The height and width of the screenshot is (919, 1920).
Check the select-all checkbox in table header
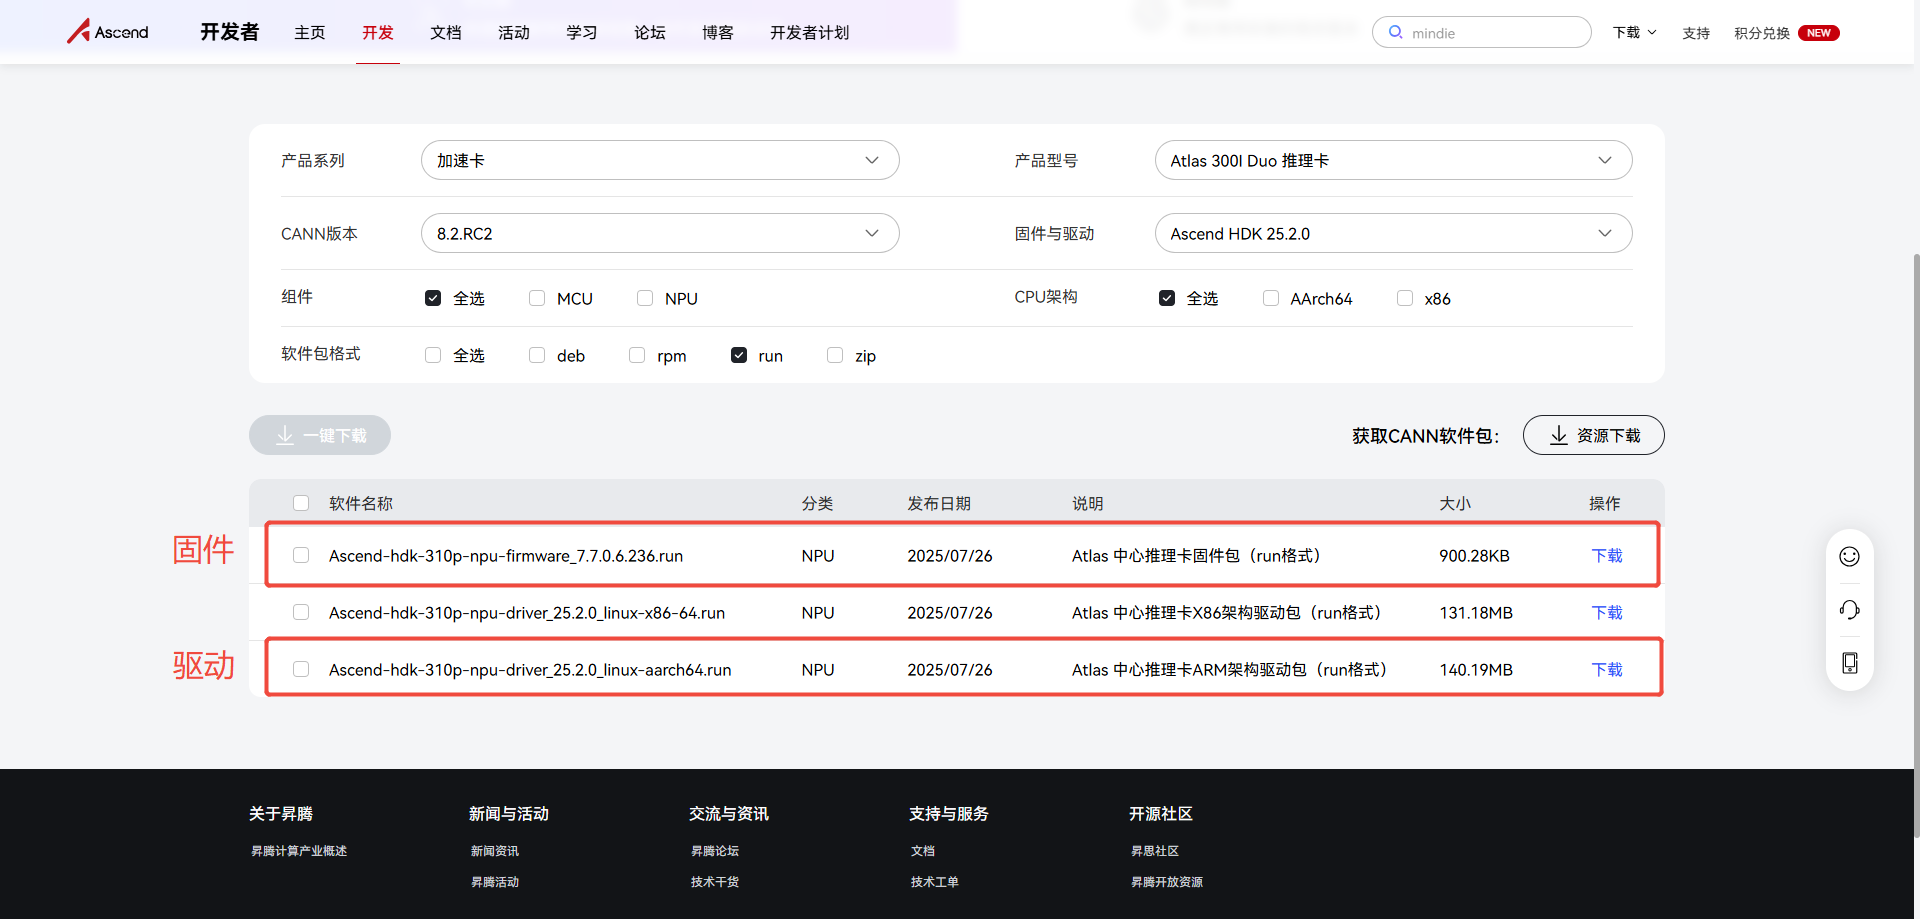tap(301, 503)
